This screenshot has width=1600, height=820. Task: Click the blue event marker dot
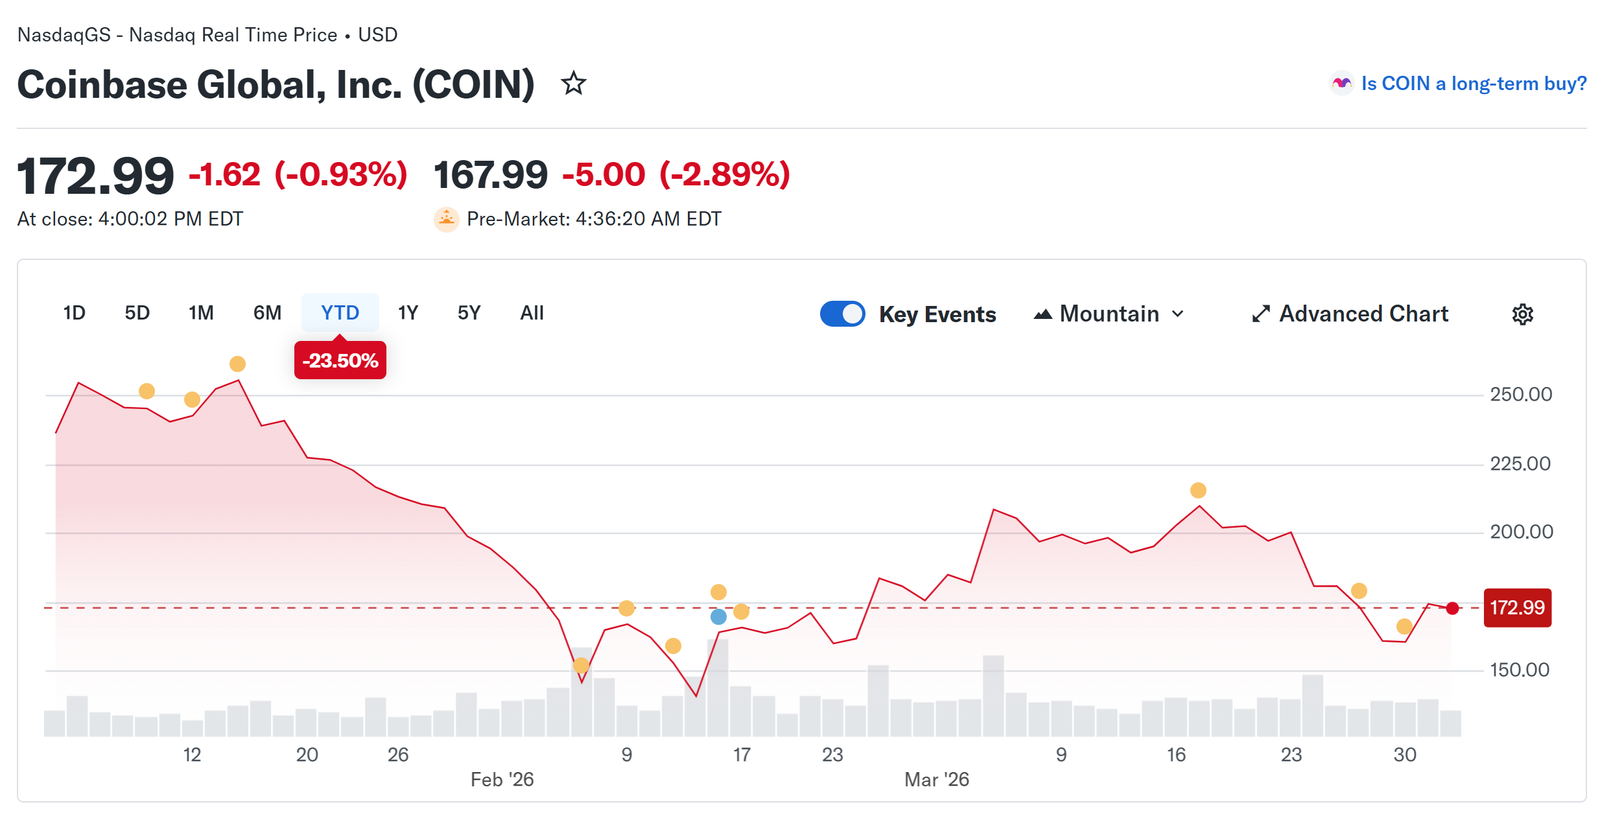718,617
